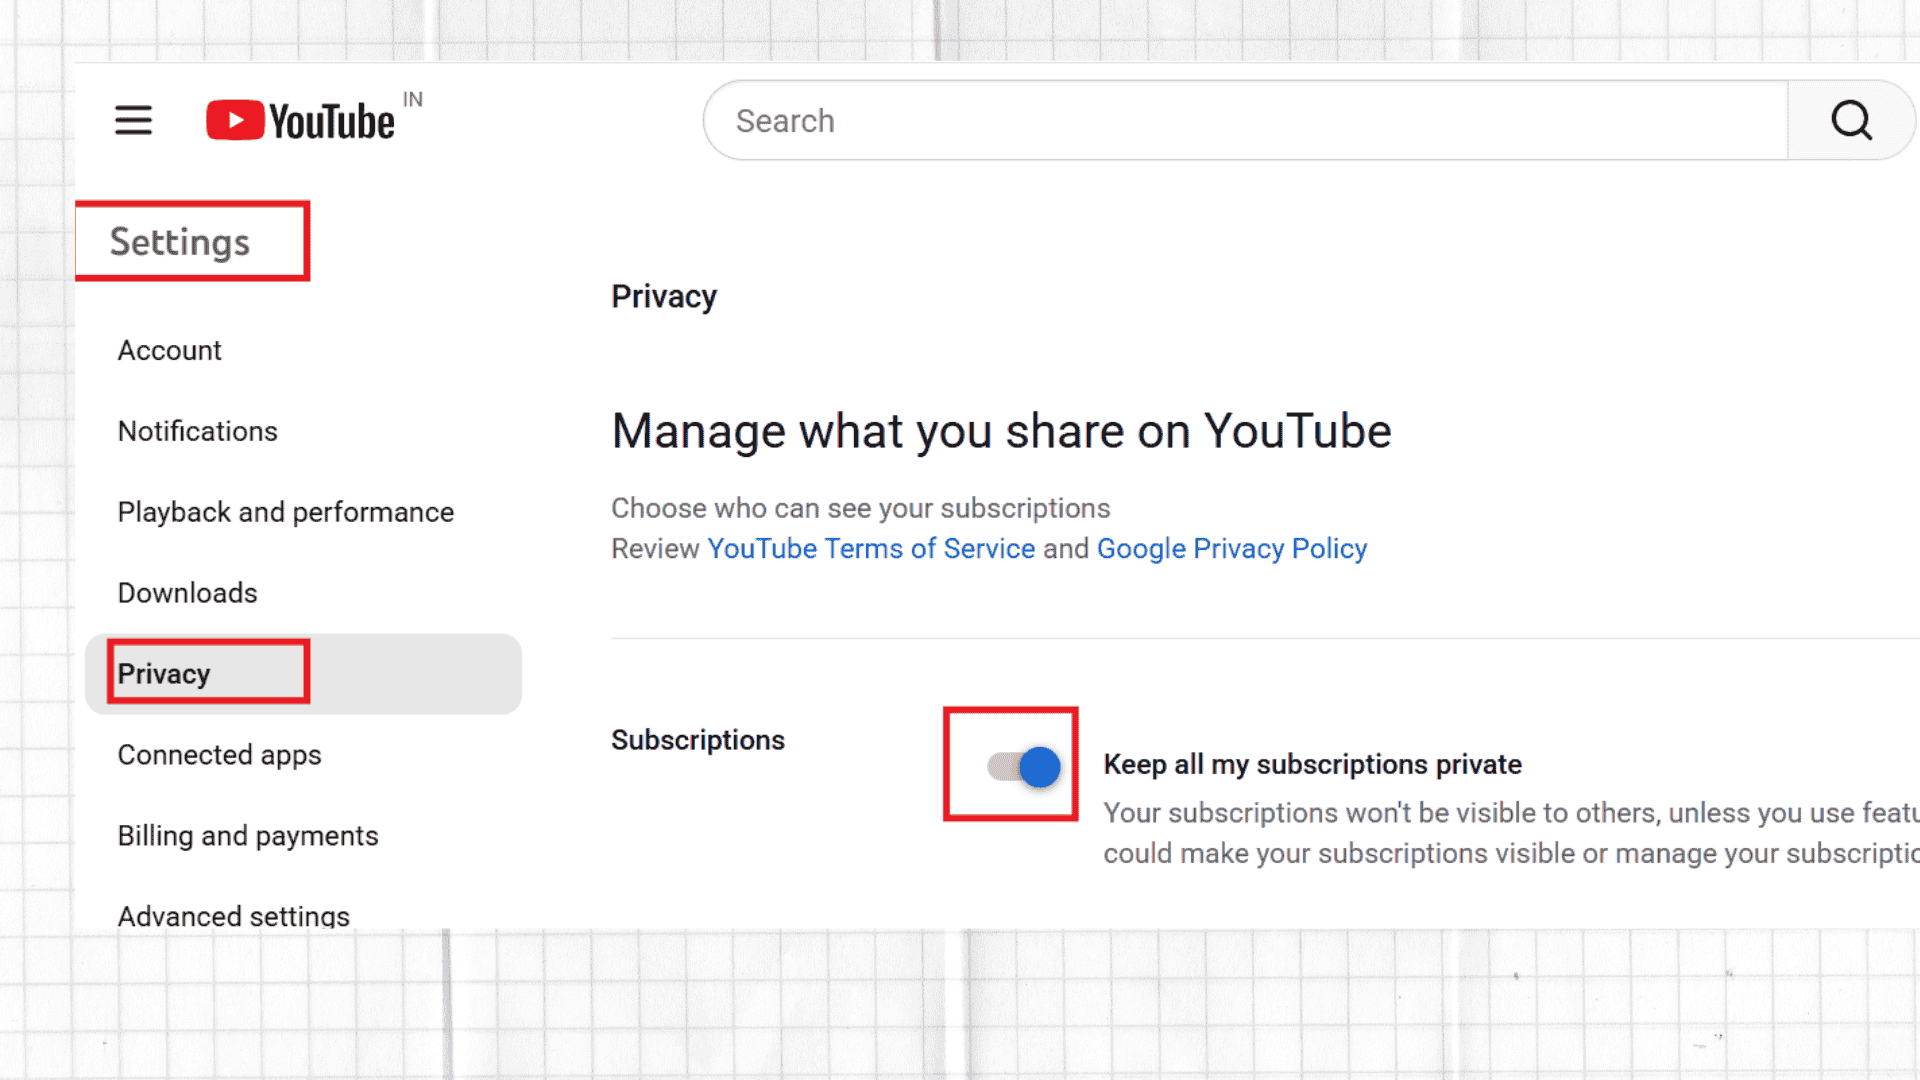Click the search magnifier icon

click(1851, 120)
